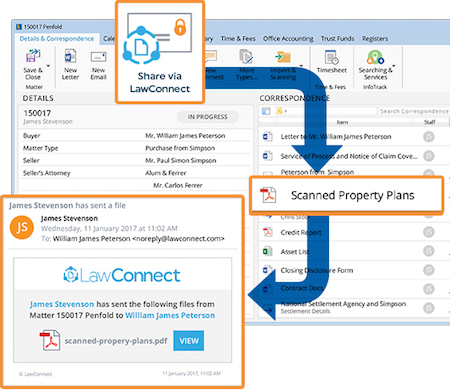Switch to the Trust Funds tab
Viewport: 450px width, 390px height.
[337, 39]
